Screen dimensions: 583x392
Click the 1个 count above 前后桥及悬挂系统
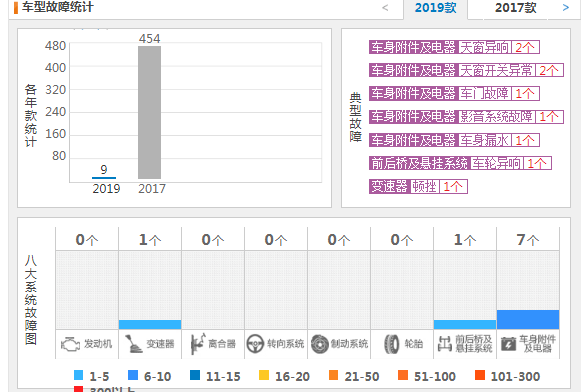465,240
